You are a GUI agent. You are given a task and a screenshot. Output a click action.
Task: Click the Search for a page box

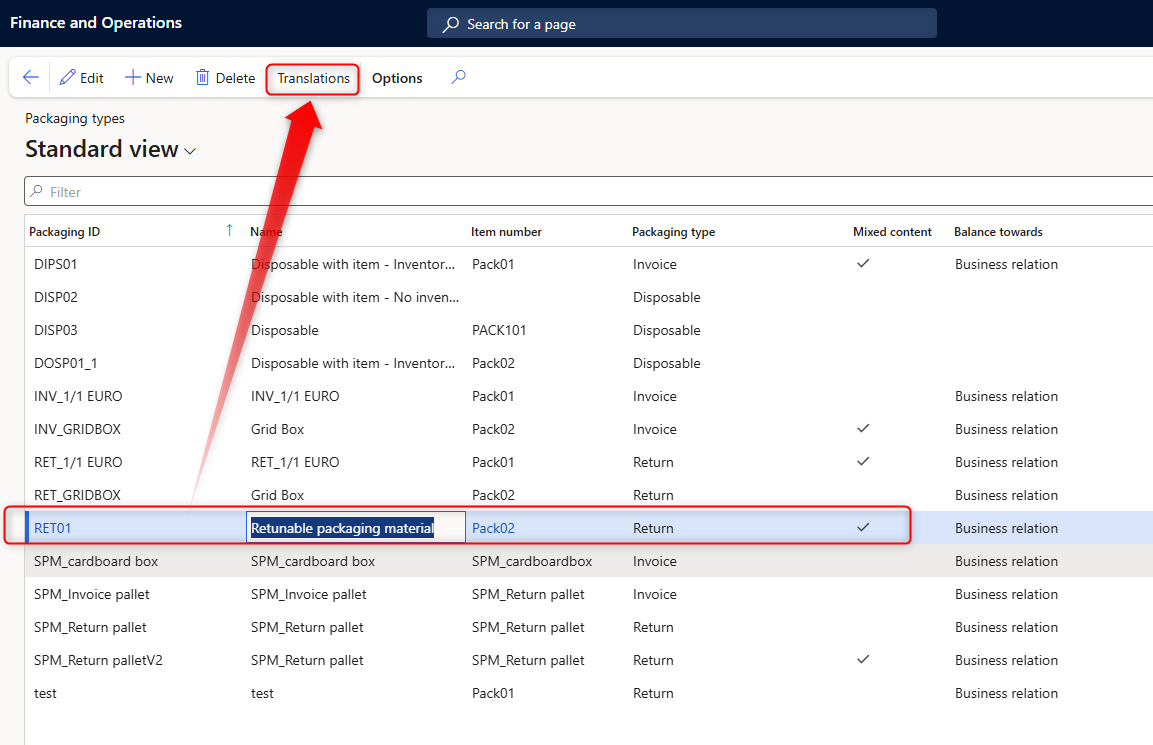click(682, 24)
